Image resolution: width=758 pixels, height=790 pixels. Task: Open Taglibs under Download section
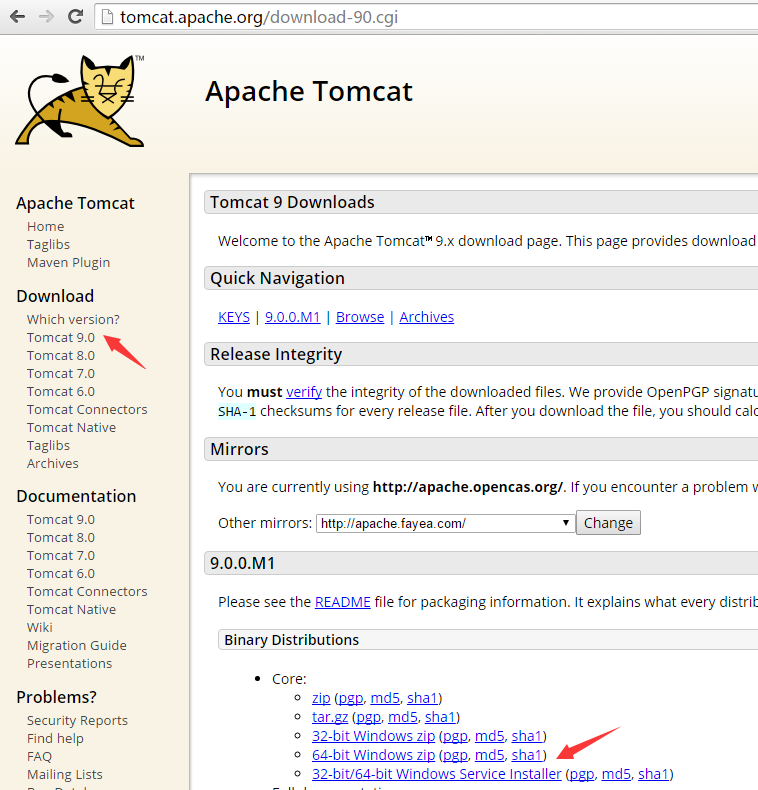click(x=48, y=445)
